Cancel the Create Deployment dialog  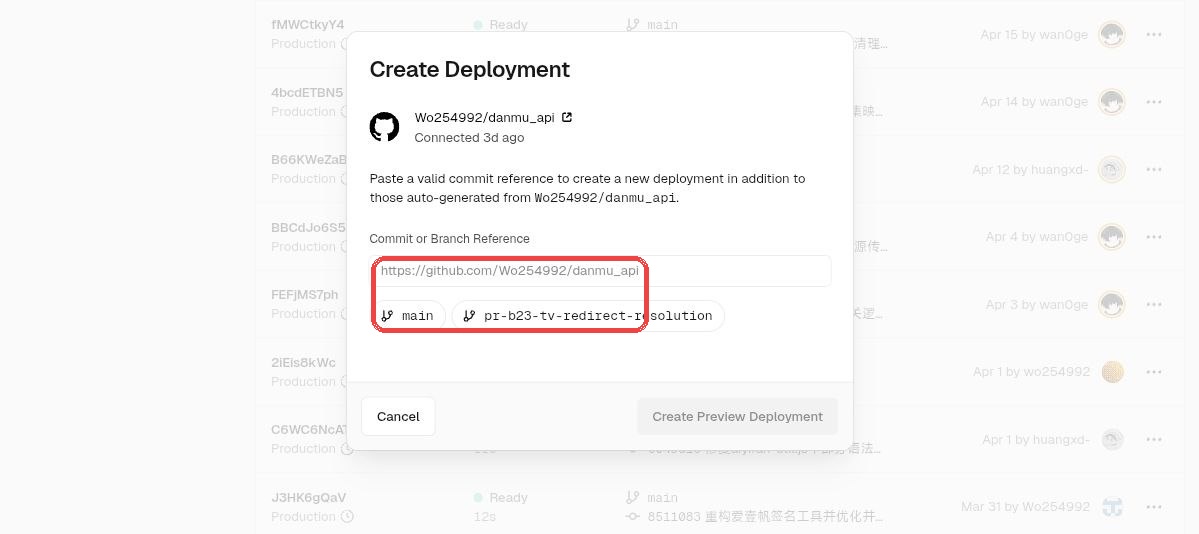(x=398, y=416)
